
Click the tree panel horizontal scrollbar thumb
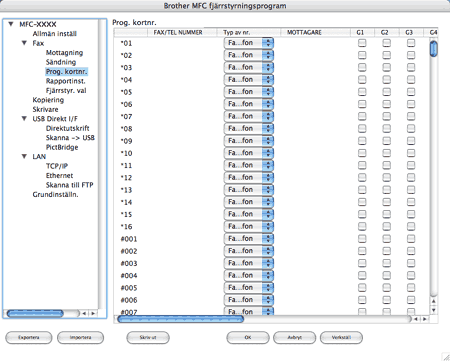[35, 313]
